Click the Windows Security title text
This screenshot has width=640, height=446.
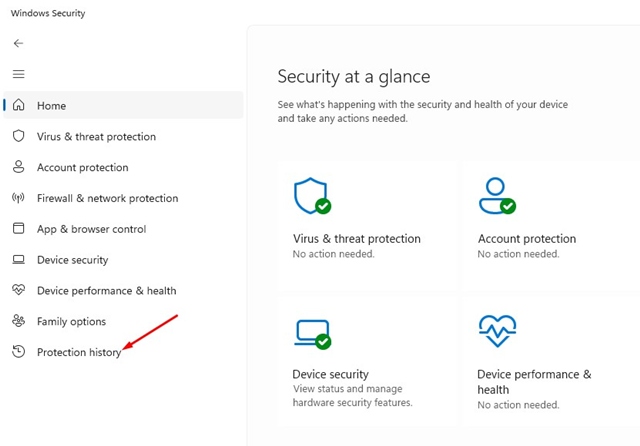(47, 13)
